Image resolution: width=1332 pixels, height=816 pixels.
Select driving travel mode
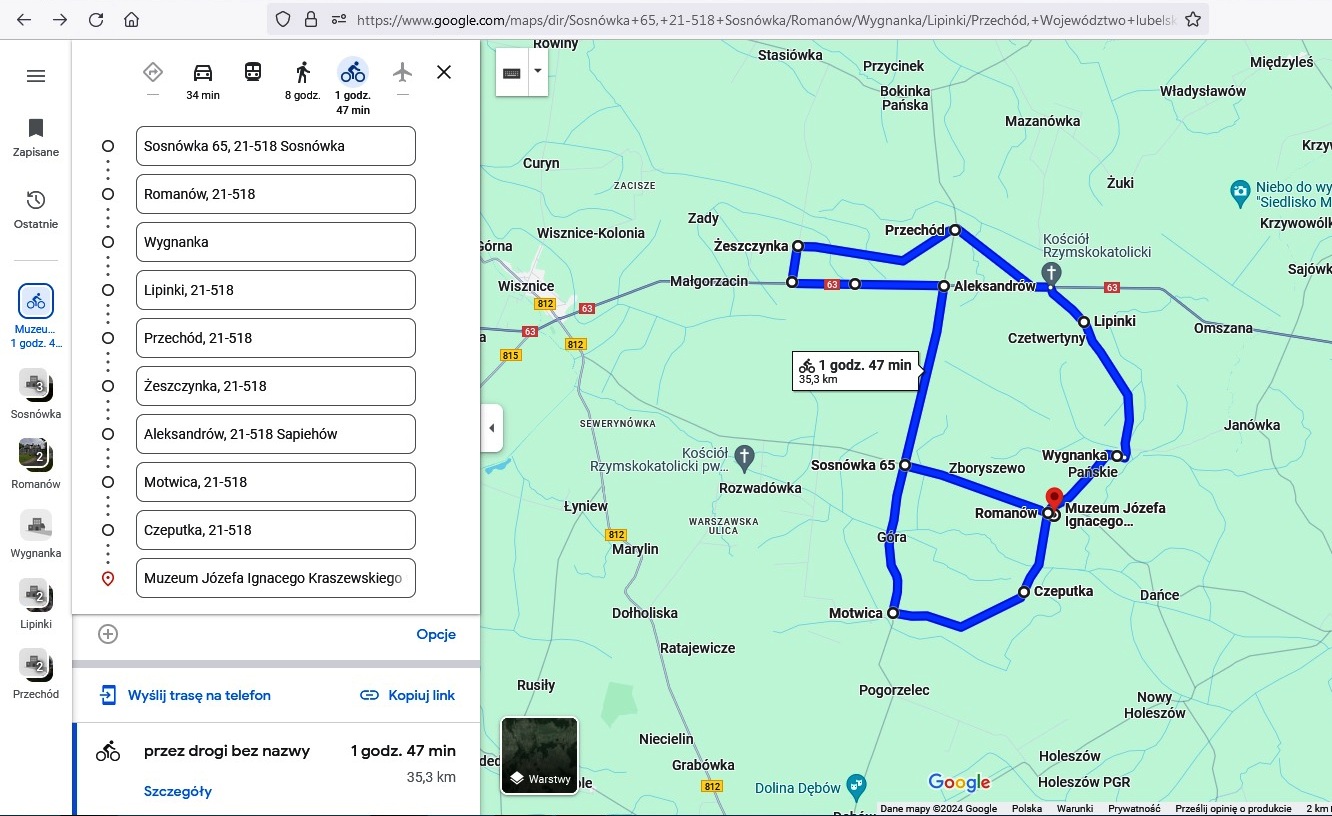pos(202,73)
